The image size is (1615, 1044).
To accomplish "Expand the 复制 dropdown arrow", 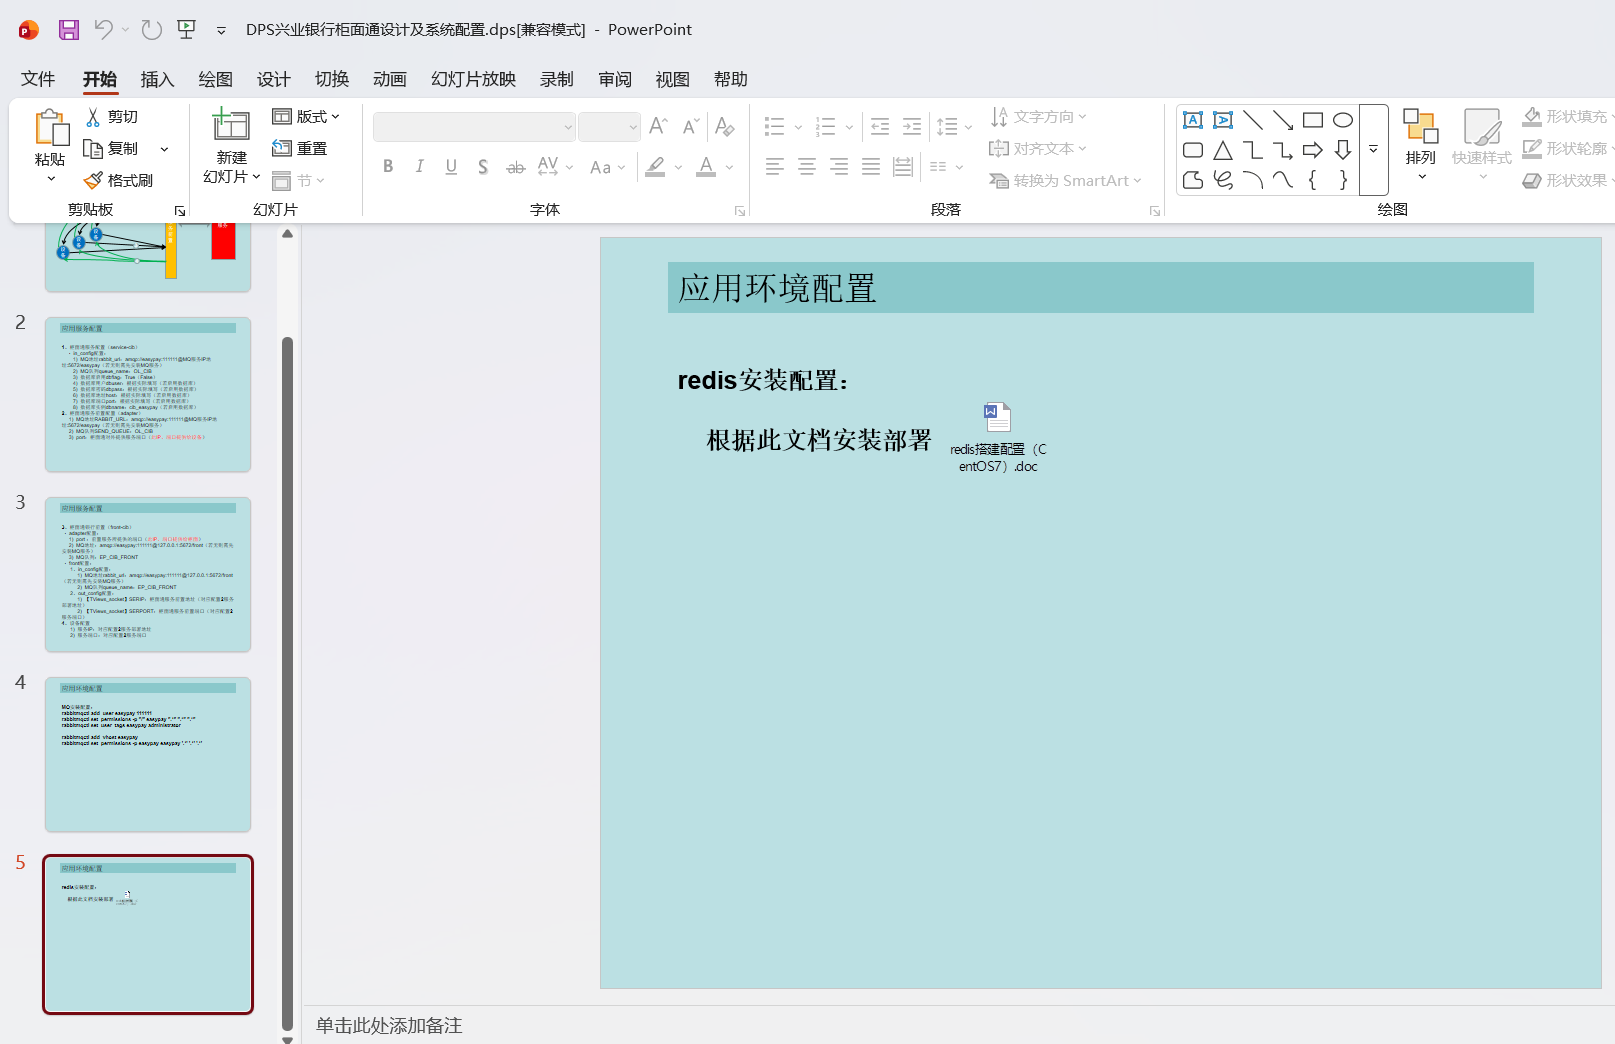I will (164, 149).
